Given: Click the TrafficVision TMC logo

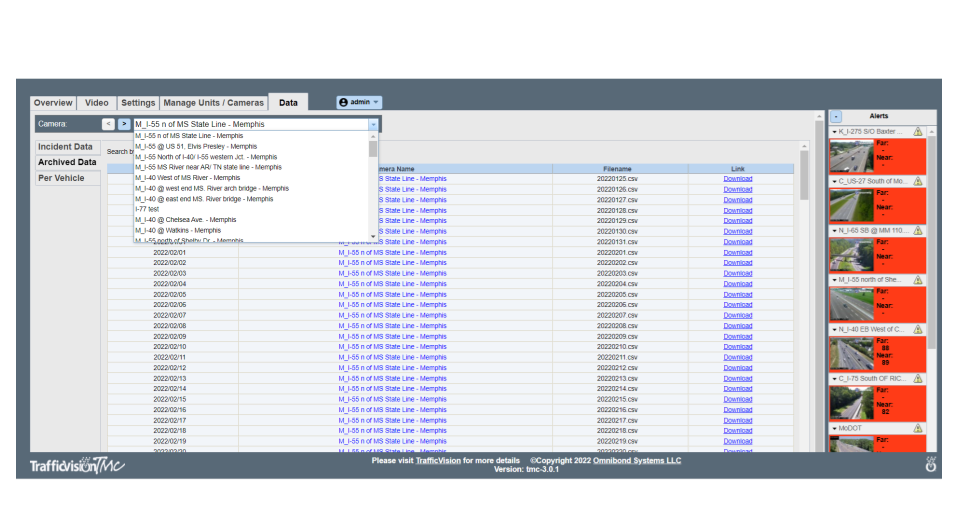Looking at the screenshot, I should coord(77,465).
